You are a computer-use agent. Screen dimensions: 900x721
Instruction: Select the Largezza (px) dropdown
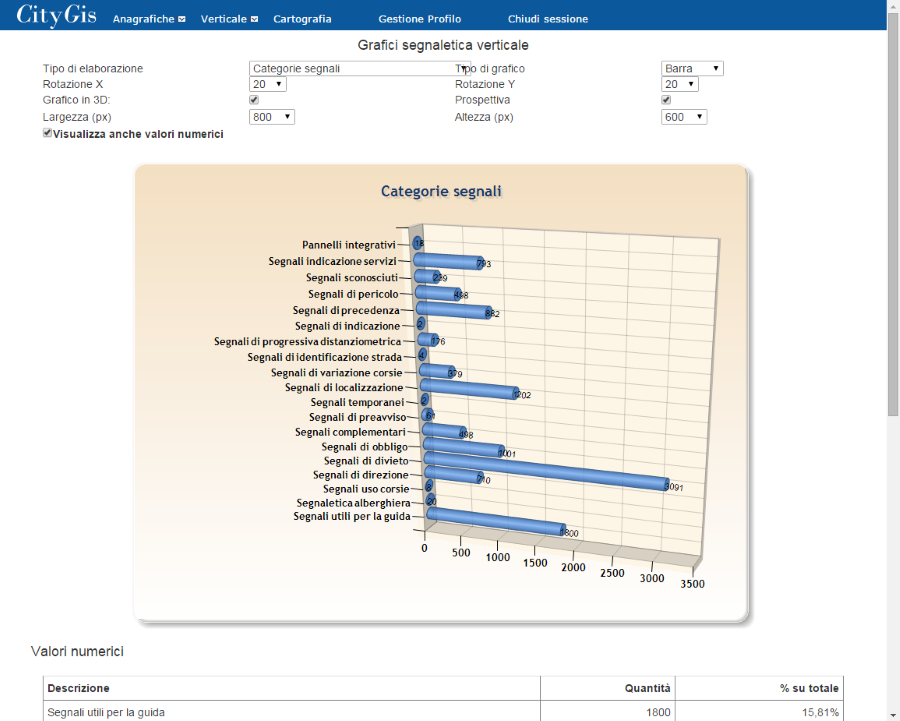271,117
